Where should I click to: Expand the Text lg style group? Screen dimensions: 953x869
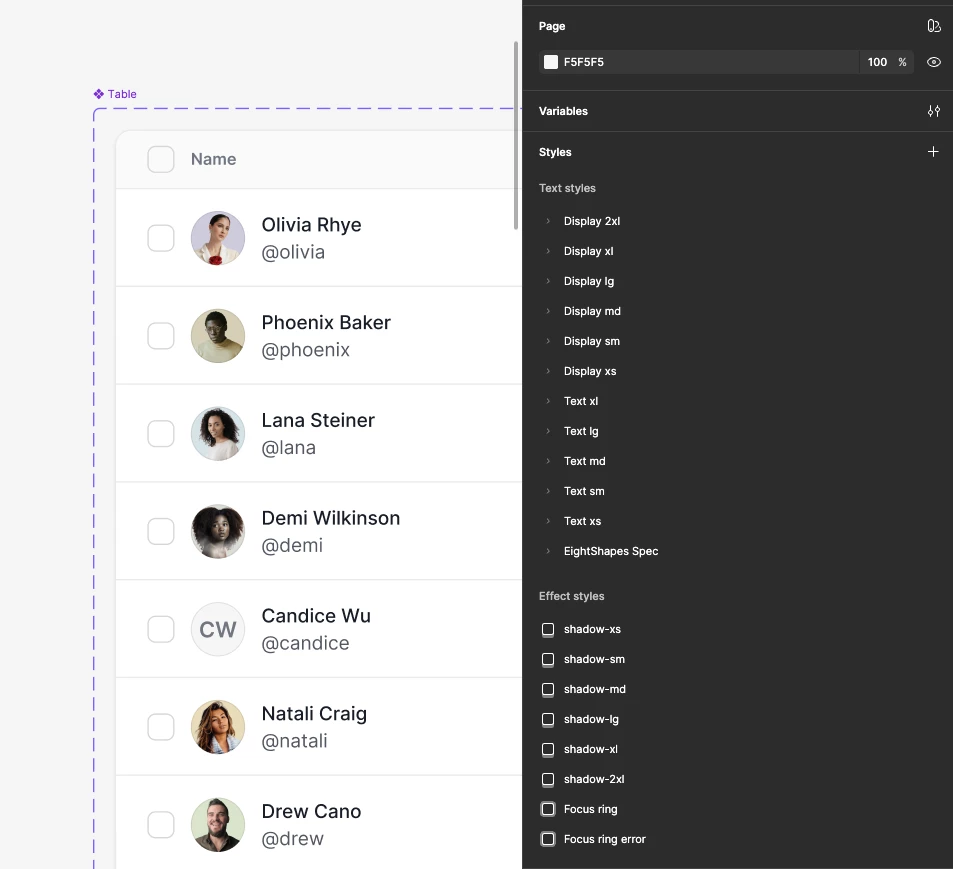click(x=548, y=431)
